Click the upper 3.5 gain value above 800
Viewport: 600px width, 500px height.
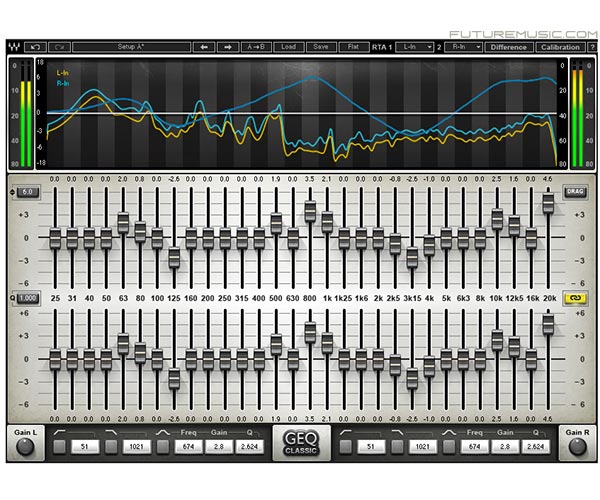(310, 179)
